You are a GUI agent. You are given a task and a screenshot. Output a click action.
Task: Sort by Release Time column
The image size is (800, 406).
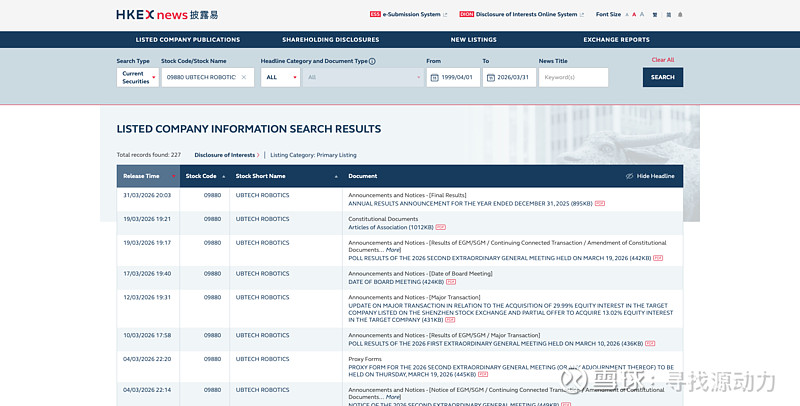point(148,176)
